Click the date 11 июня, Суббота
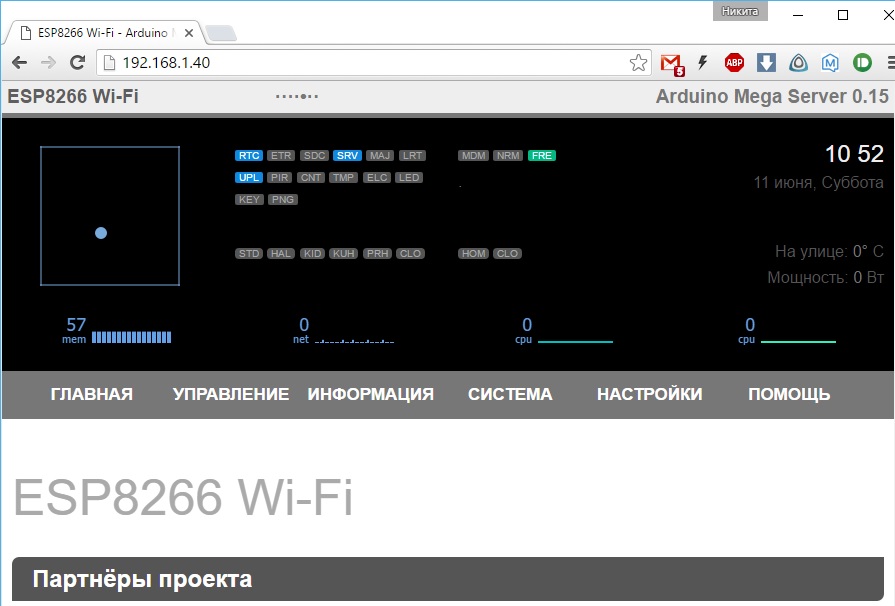 click(819, 183)
